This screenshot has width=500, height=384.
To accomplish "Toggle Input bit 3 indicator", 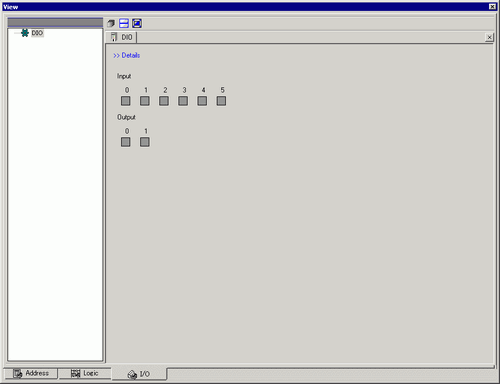I will pyautogui.click(x=183, y=101).
